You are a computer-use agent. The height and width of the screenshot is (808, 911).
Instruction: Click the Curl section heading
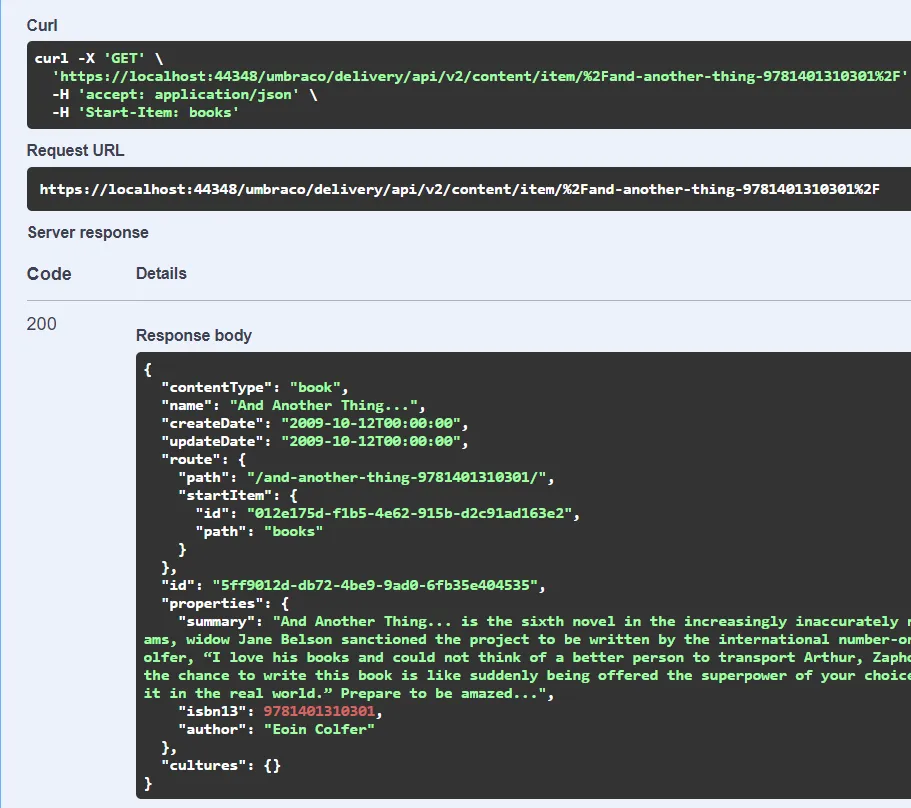[41, 25]
